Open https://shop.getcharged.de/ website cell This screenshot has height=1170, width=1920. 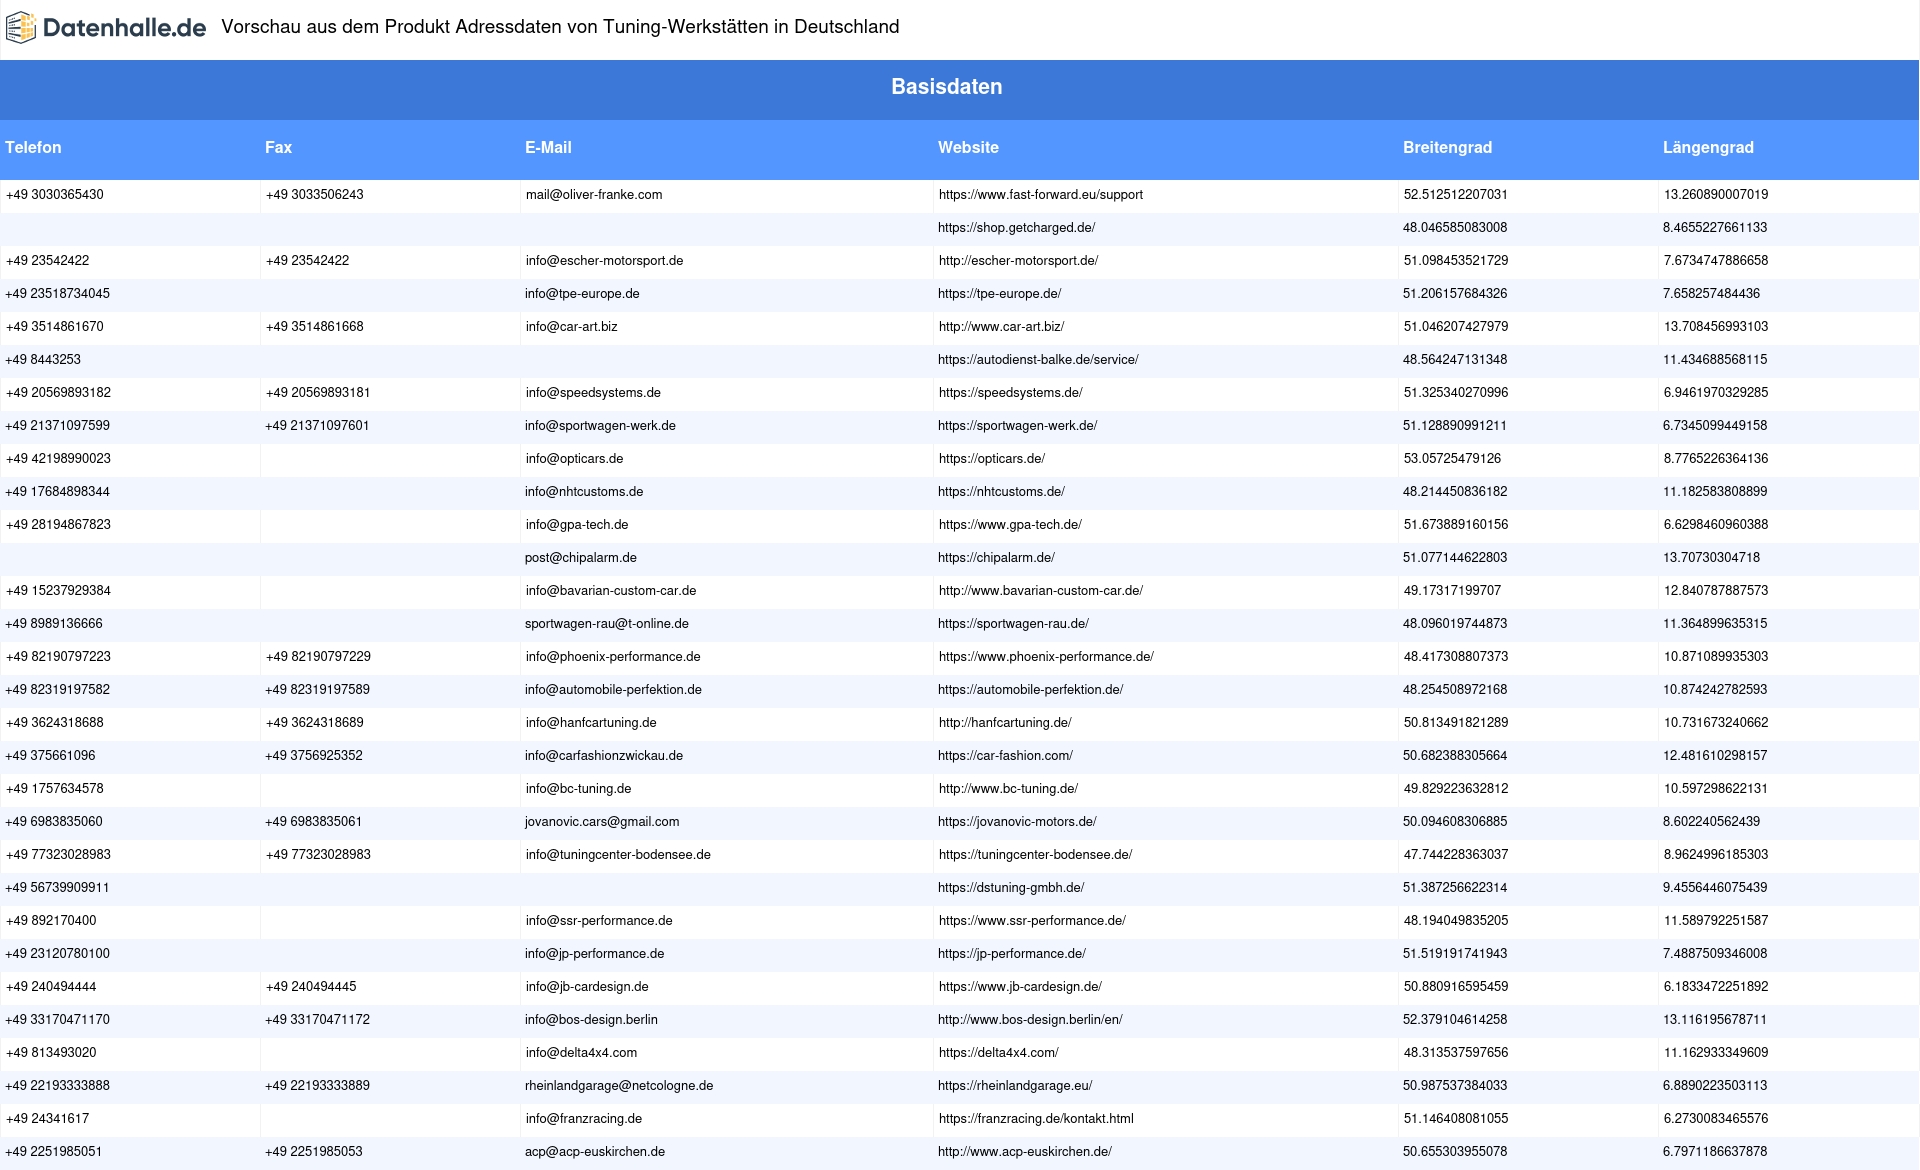pos(1016,228)
